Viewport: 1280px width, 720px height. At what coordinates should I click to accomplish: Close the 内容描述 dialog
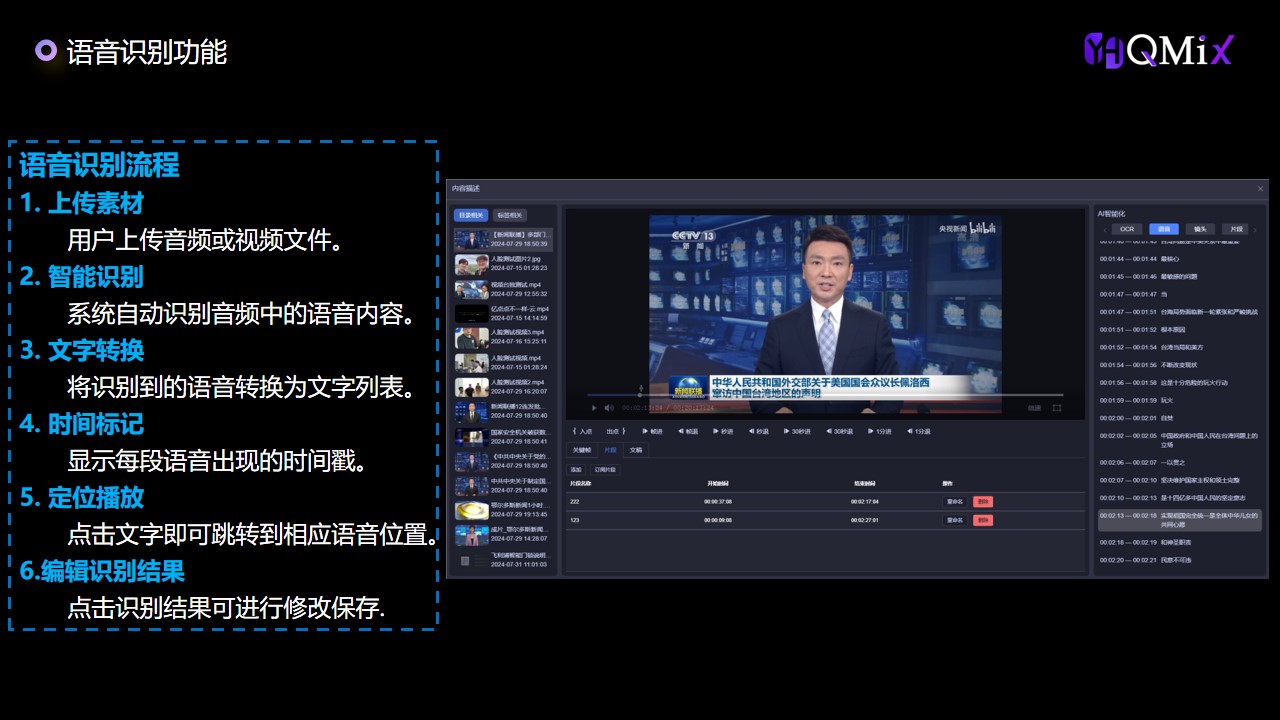pyautogui.click(x=1260, y=188)
